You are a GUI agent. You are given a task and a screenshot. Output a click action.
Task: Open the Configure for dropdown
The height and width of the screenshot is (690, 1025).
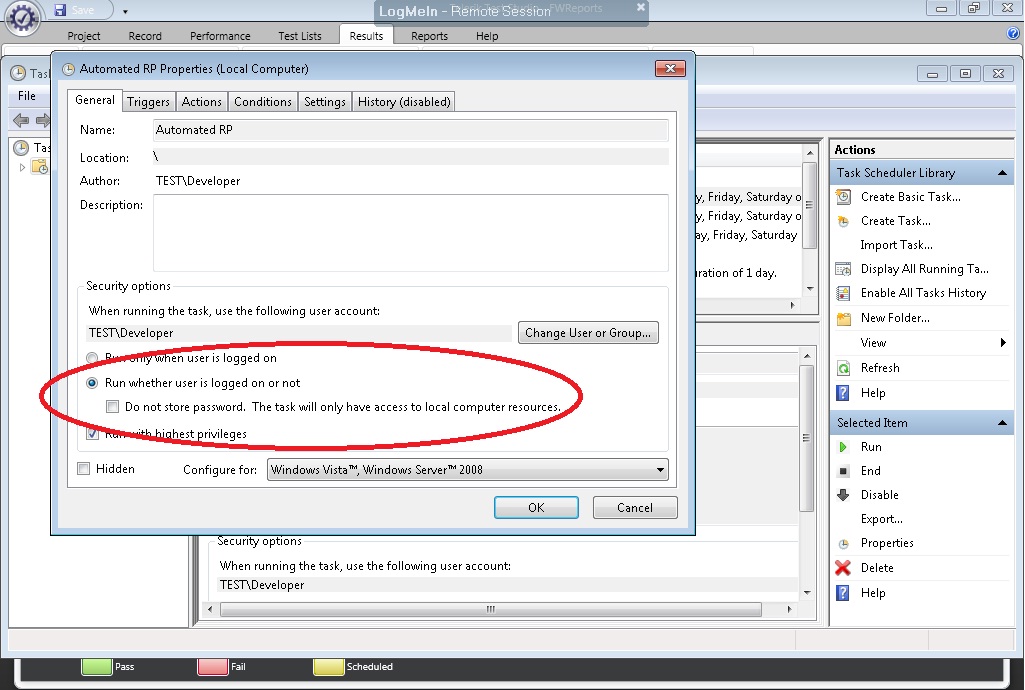(x=467, y=470)
